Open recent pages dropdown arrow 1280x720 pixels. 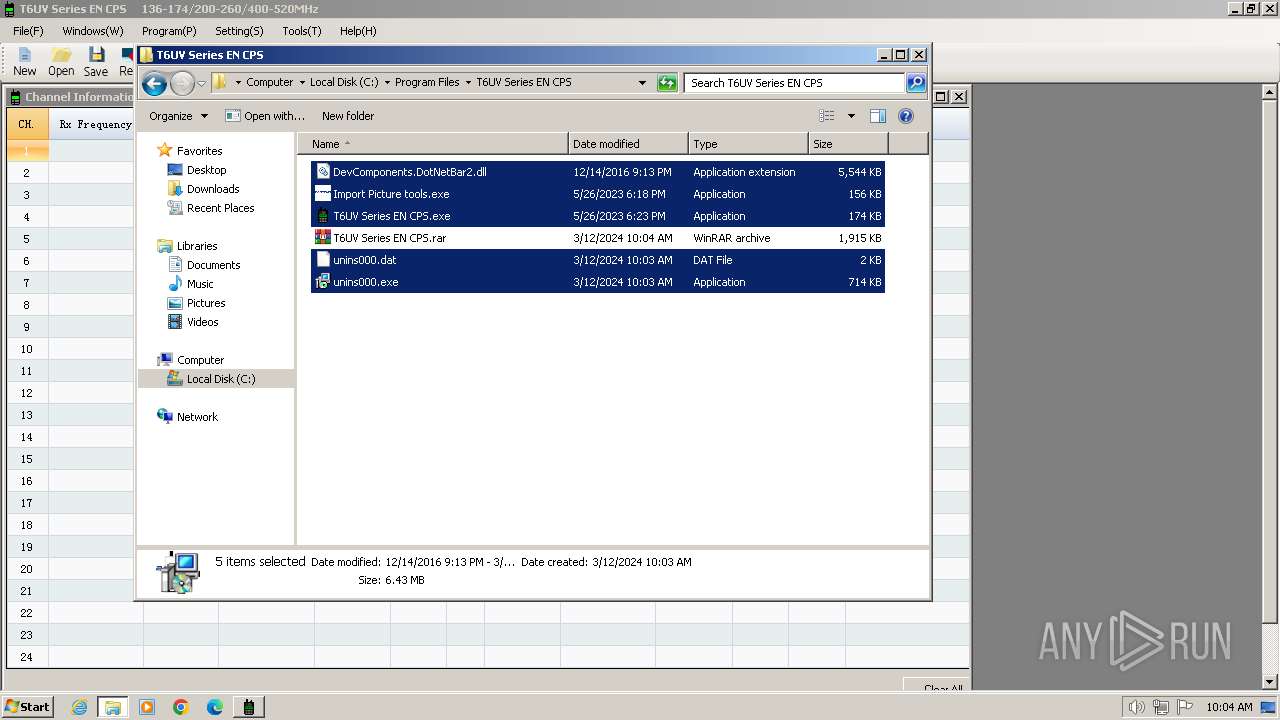pyautogui.click(x=201, y=83)
